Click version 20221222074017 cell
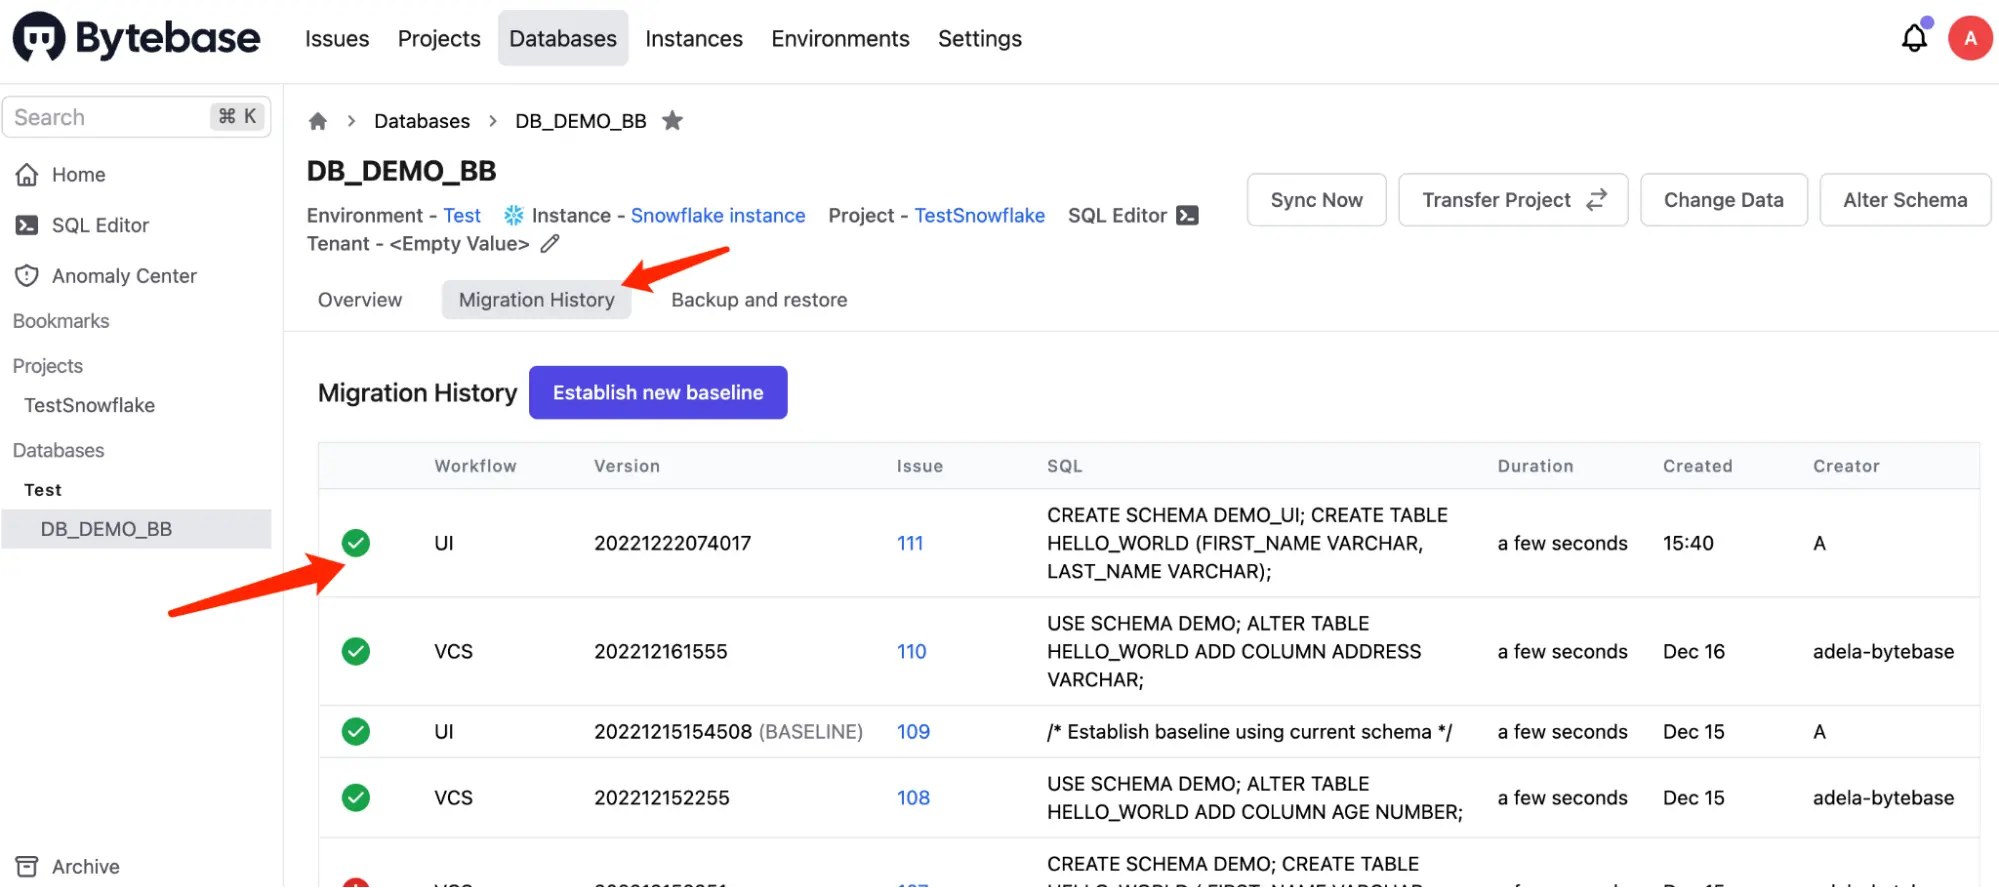 point(672,543)
